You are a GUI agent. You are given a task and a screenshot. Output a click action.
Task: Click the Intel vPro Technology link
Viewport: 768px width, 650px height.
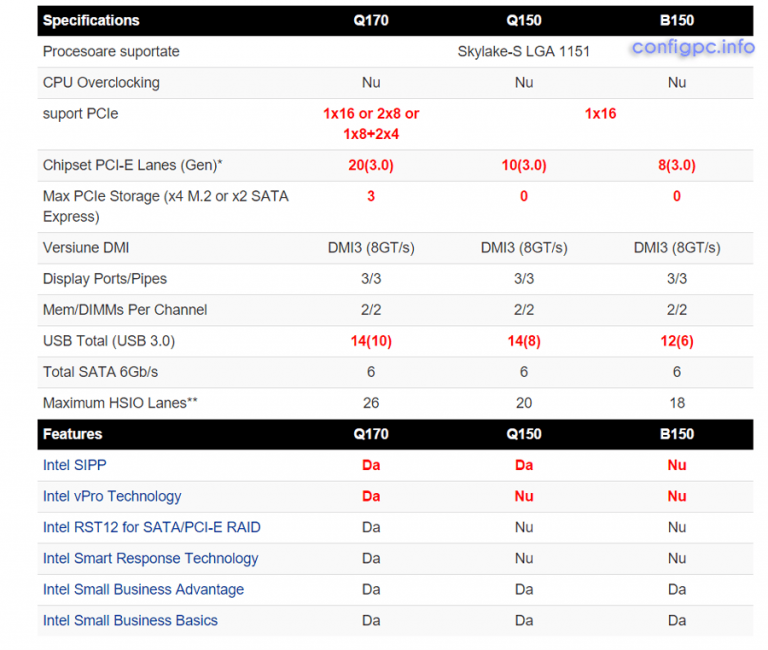coord(112,496)
